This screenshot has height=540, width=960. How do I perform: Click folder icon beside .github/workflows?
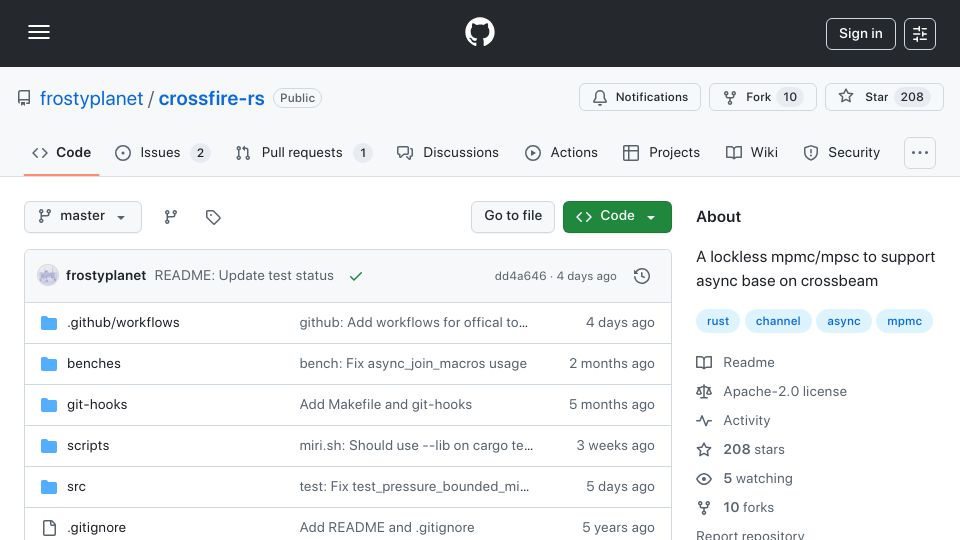pos(49,323)
